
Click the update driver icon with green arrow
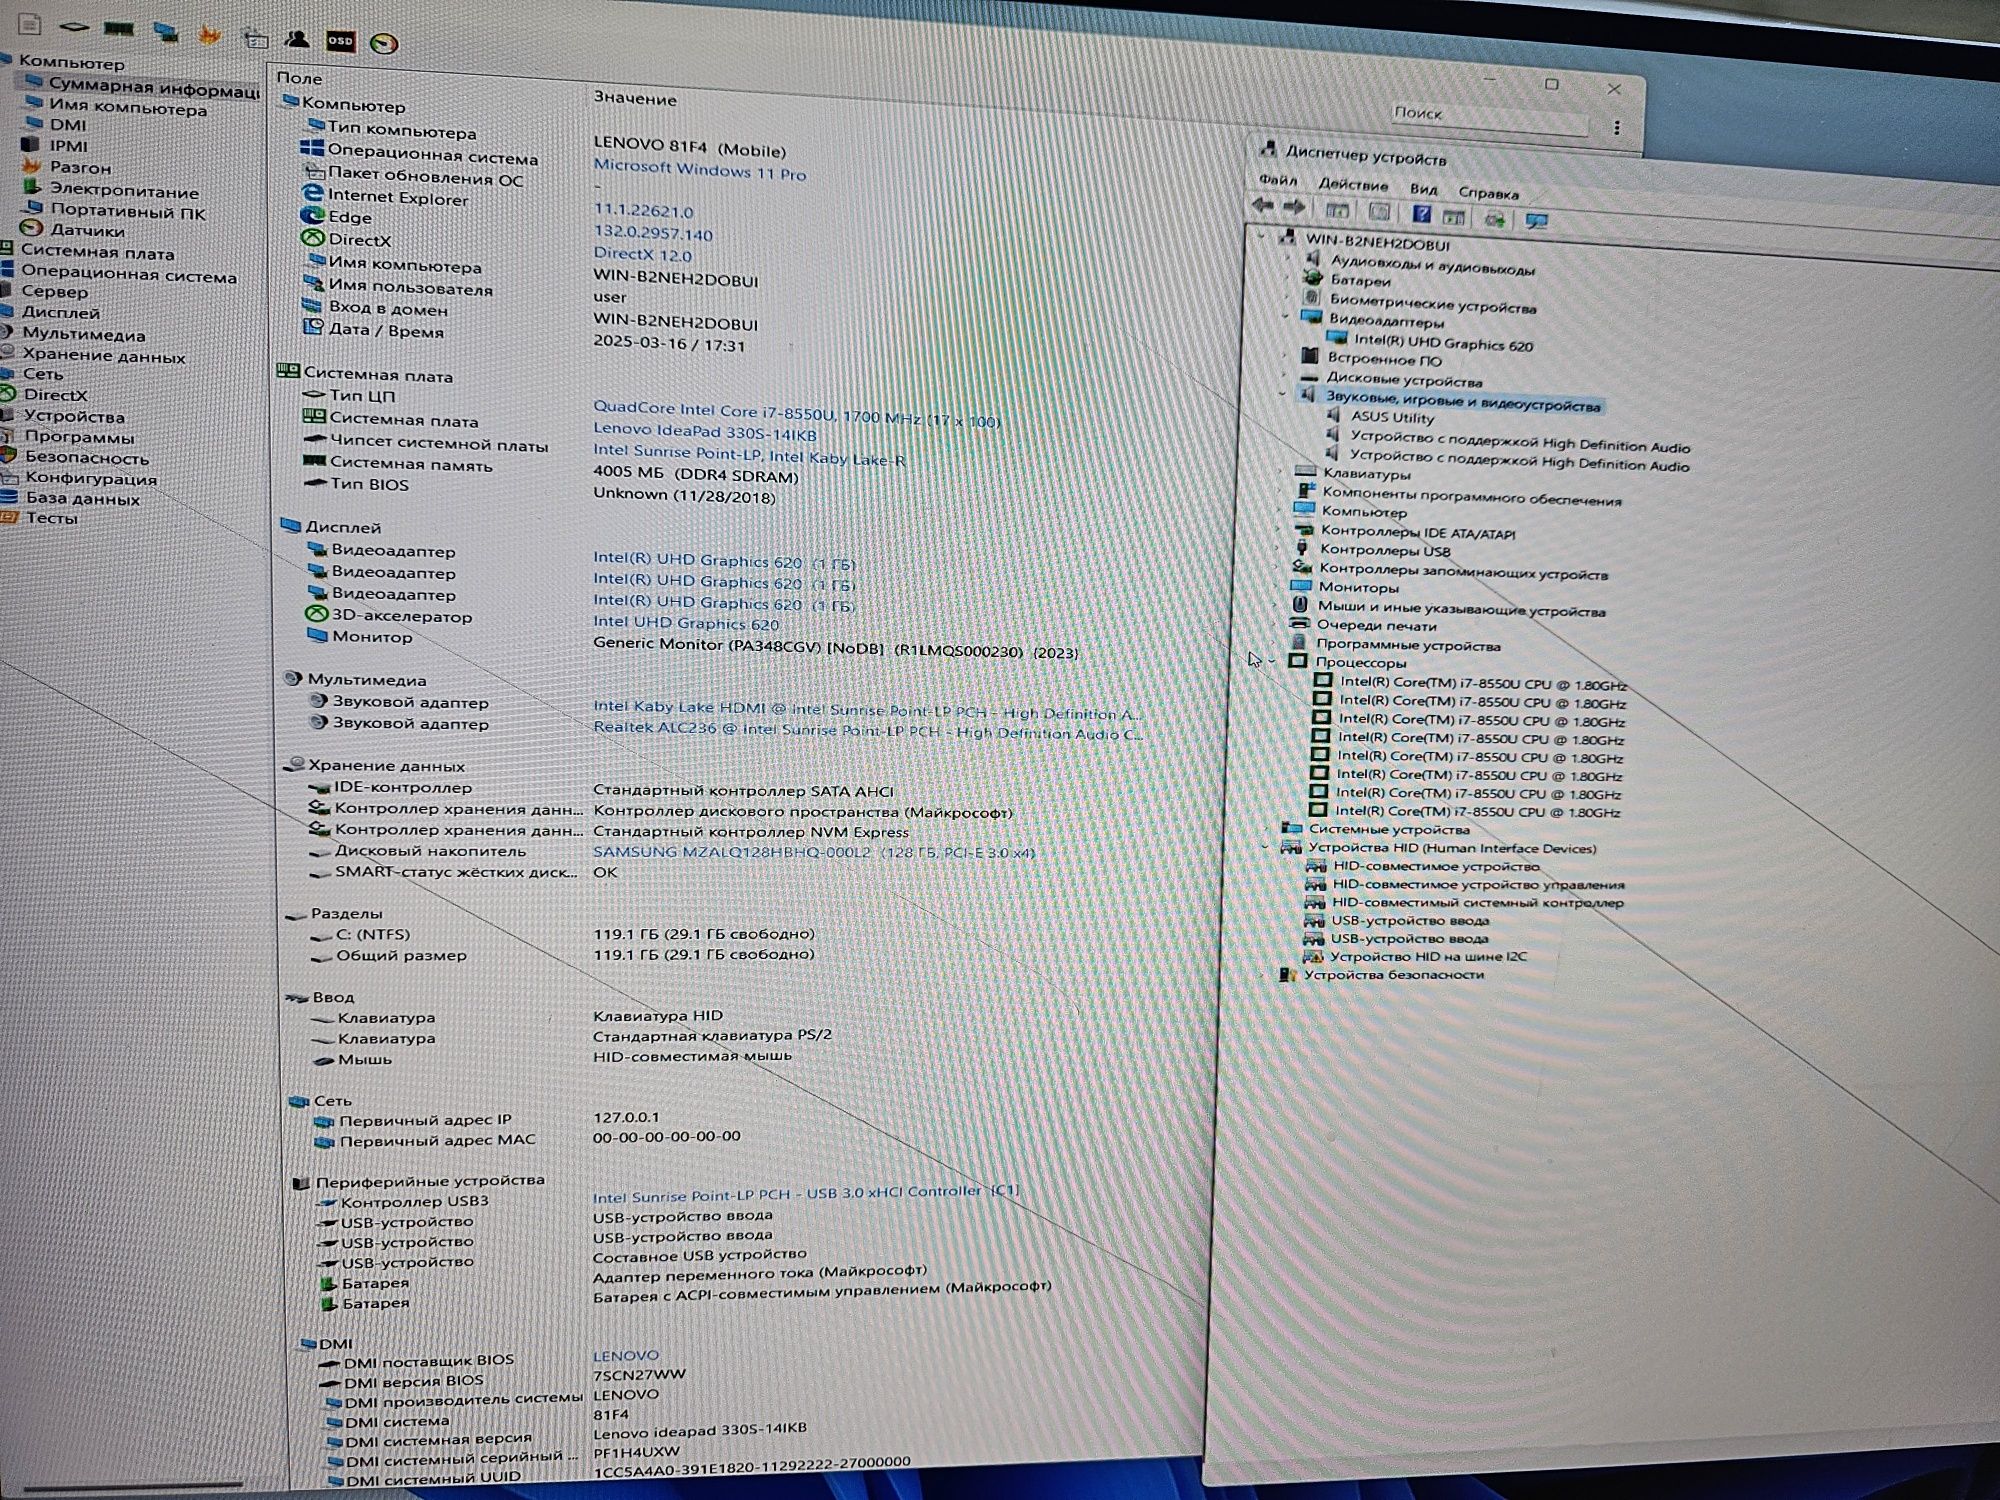pyautogui.click(x=1495, y=218)
